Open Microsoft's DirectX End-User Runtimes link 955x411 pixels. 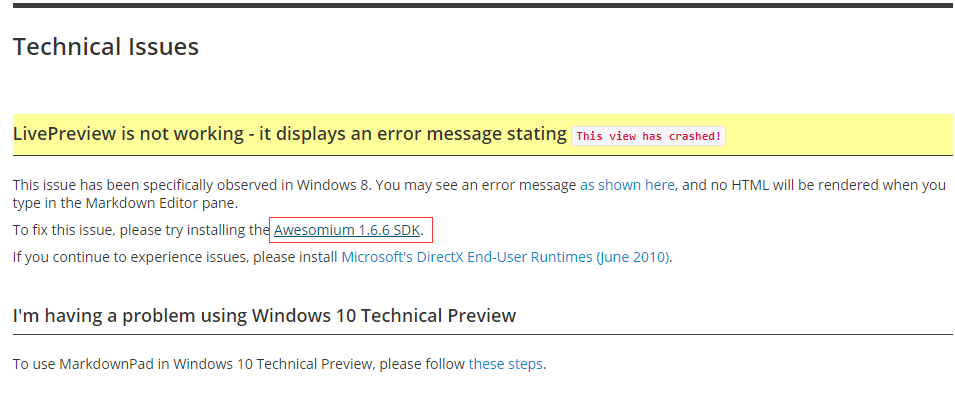506,257
